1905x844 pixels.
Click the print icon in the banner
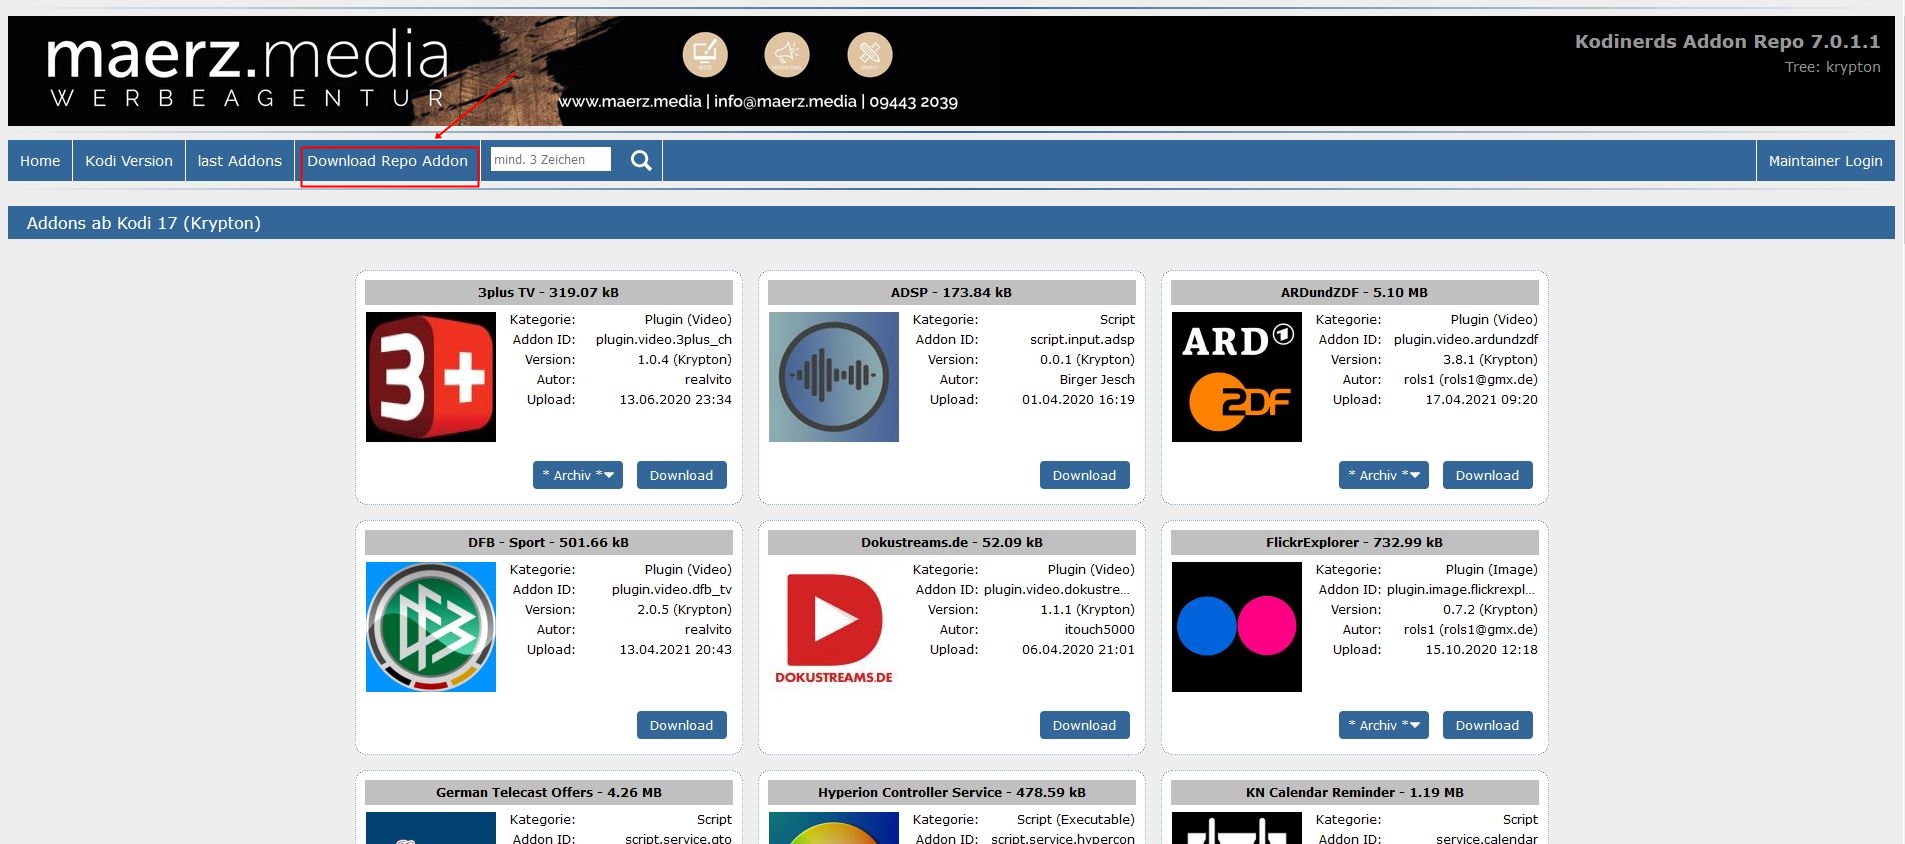(870, 54)
